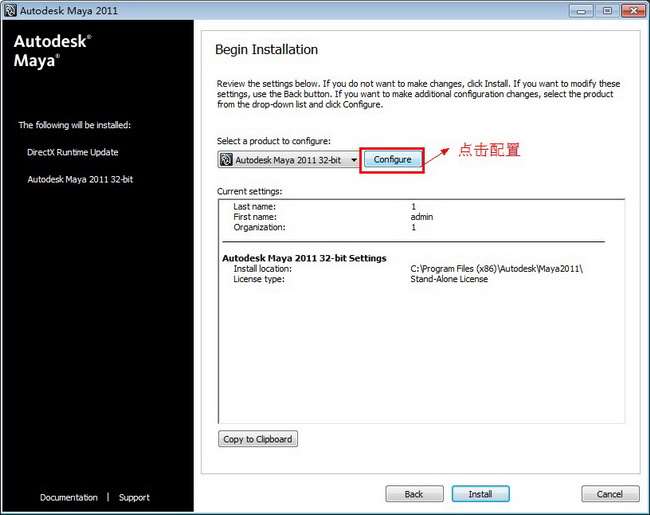Click 'The following will be installed:' text
The image size is (650, 515).
75,125
